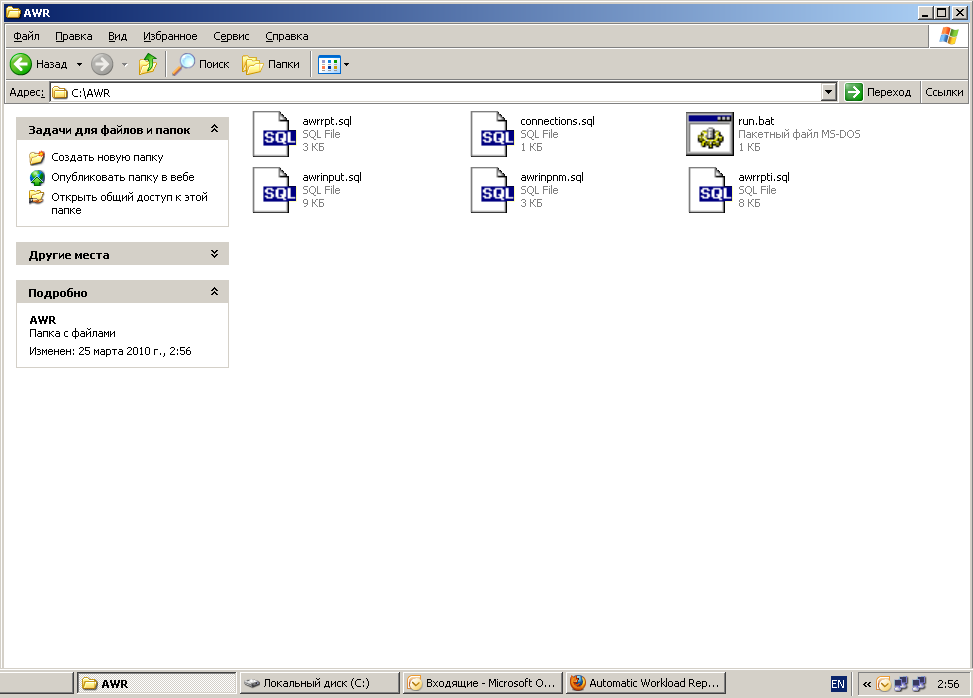Open the Сервис menu
Viewport: 973px width, 698px height.
click(231, 36)
